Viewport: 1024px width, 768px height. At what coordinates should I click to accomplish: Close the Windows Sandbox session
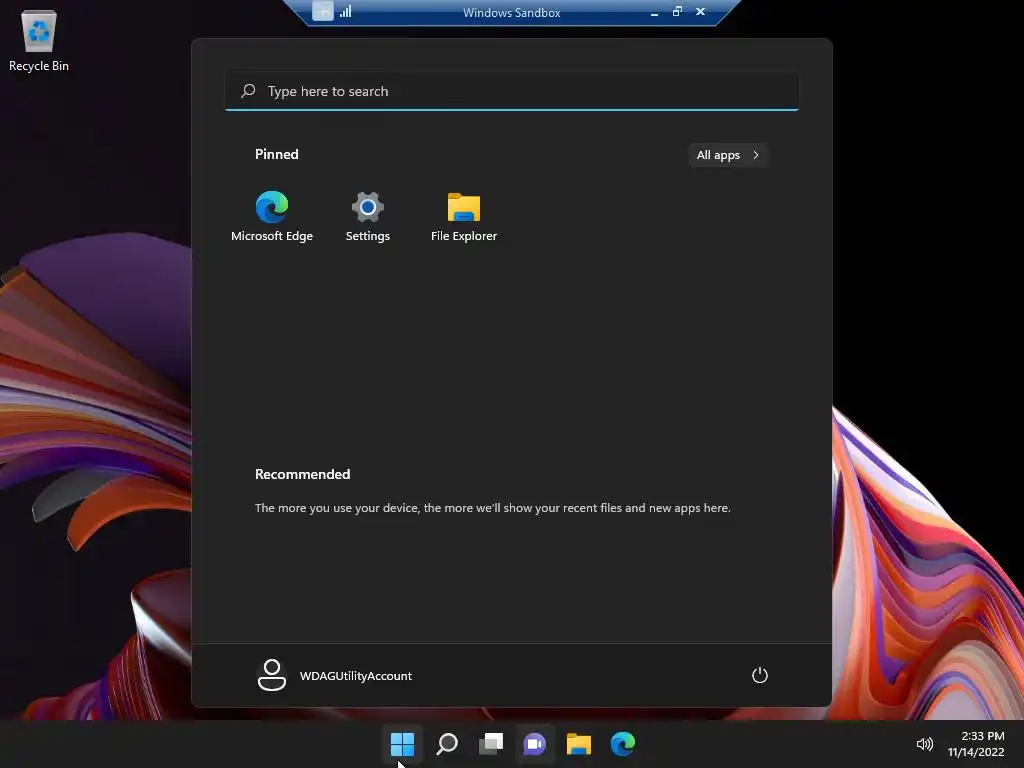pos(700,11)
